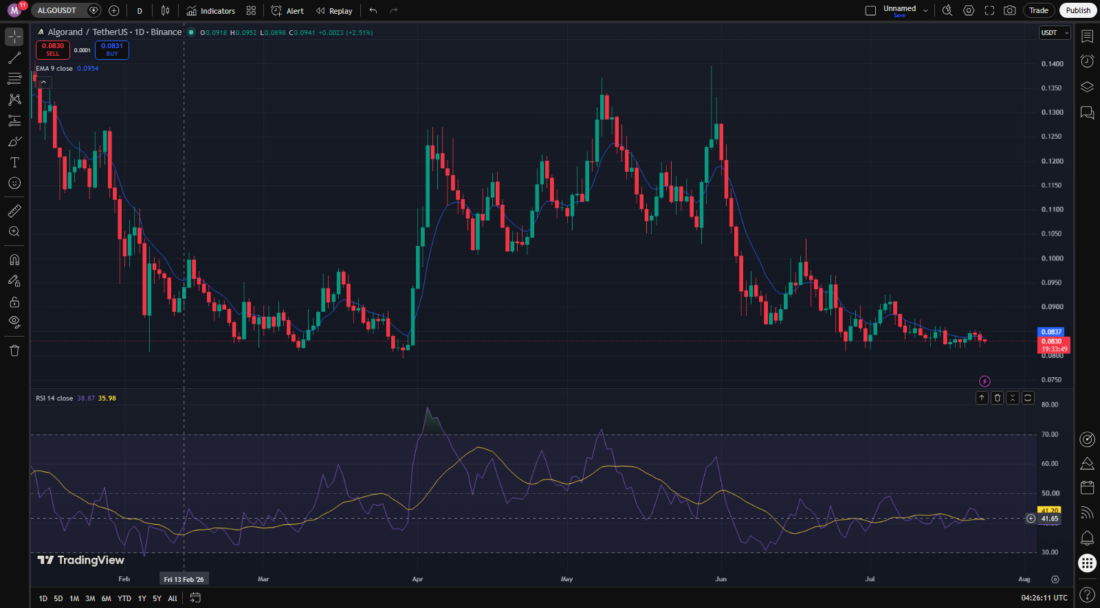Select the 3M date range
This screenshot has width=1100, height=608.
coord(90,598)
